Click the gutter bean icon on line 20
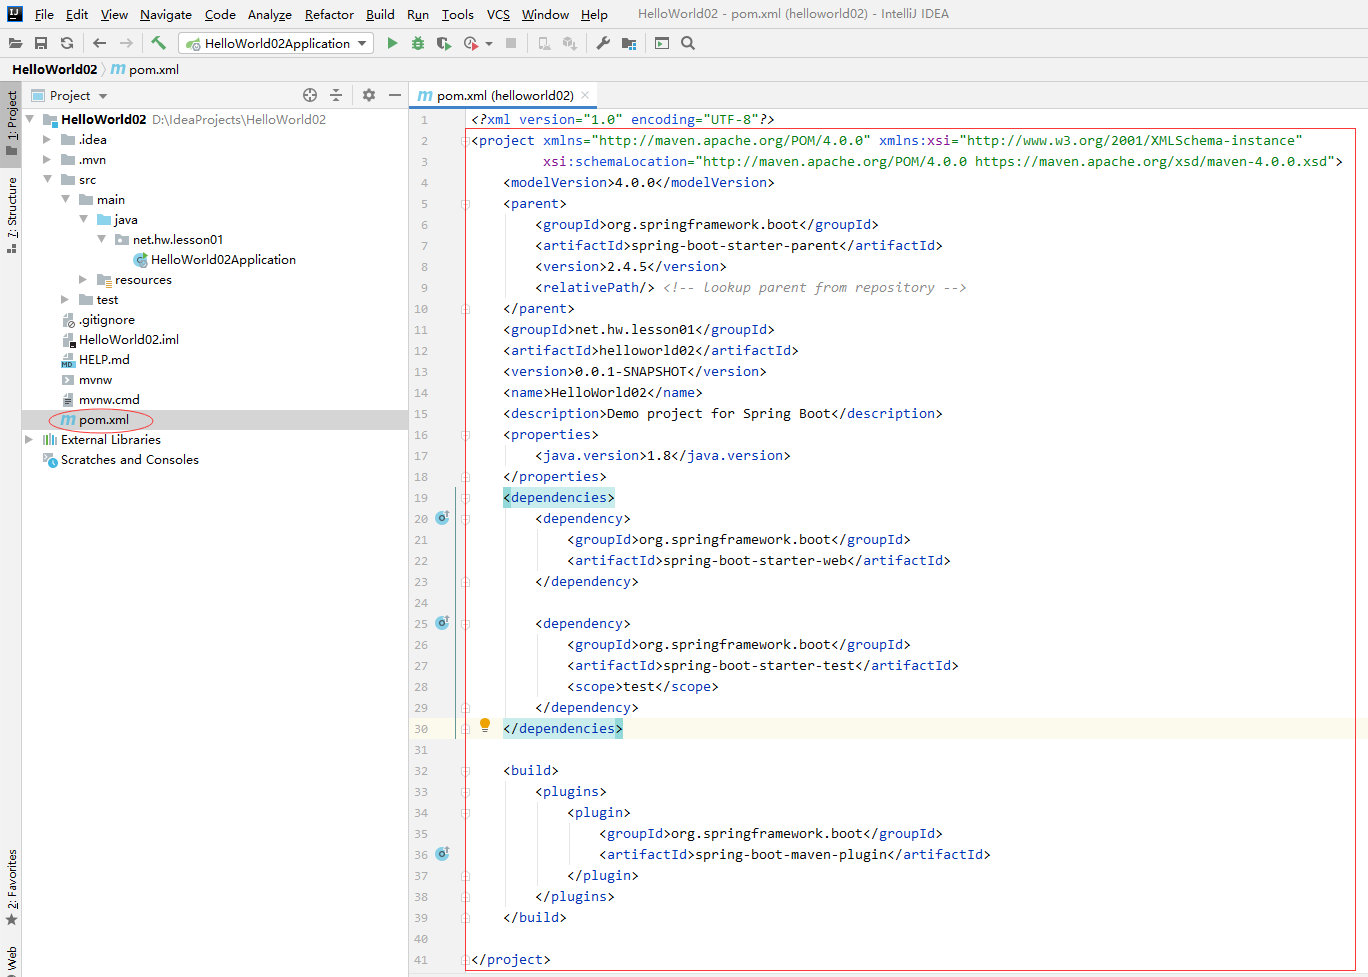The image size is (1368, 977). click(x=442, y=518)
